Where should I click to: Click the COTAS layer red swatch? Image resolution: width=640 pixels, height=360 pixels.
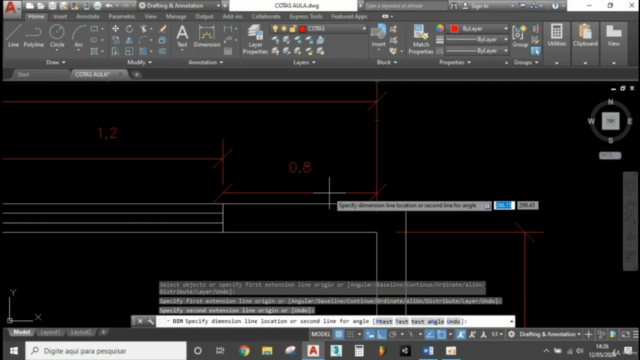pyautogui.click(x=302, y=29)
